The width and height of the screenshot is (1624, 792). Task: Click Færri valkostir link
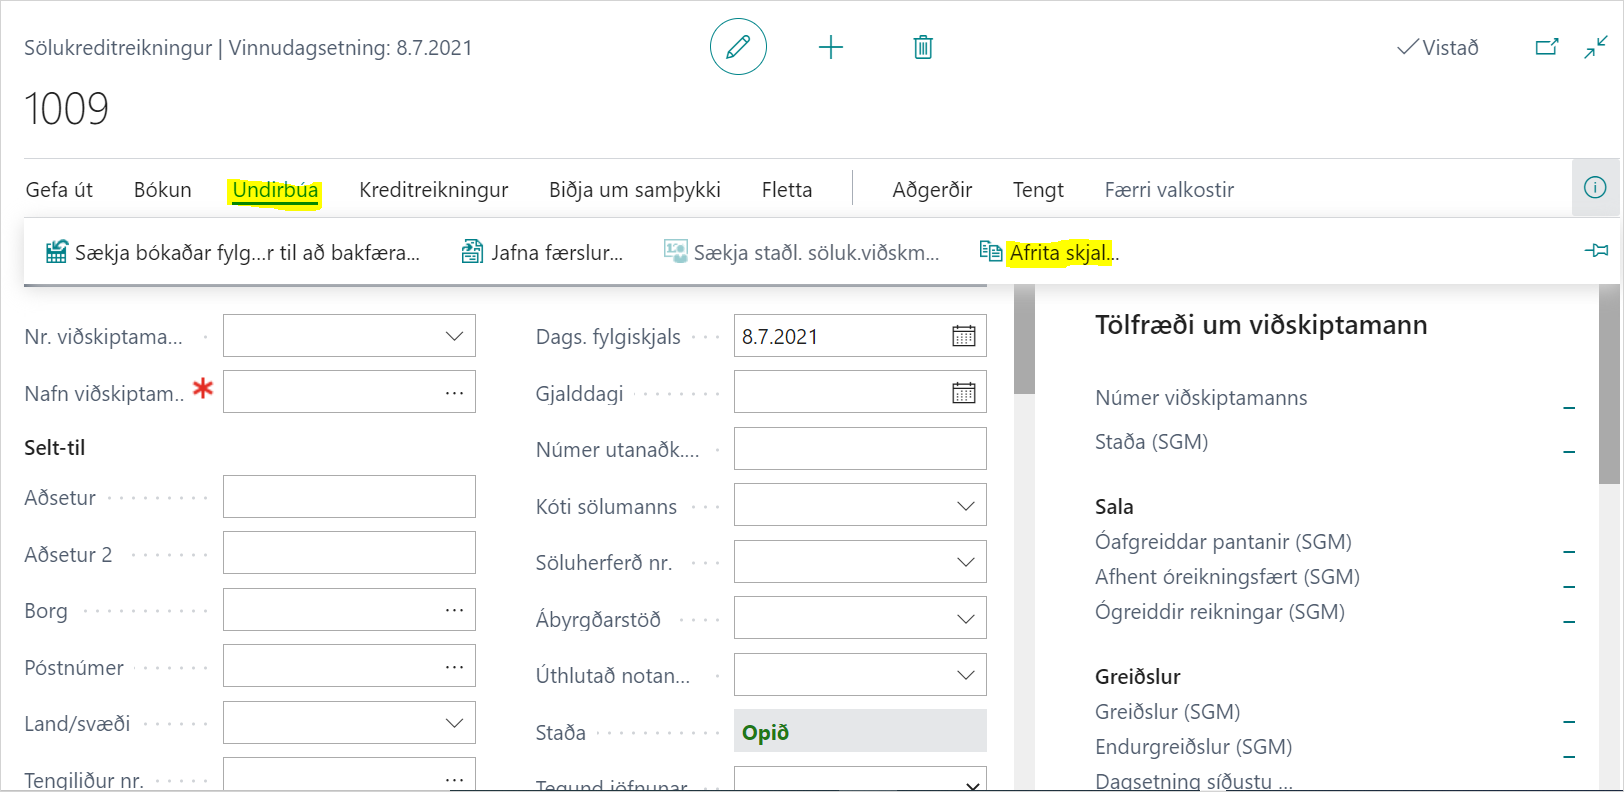[1168, 190]
